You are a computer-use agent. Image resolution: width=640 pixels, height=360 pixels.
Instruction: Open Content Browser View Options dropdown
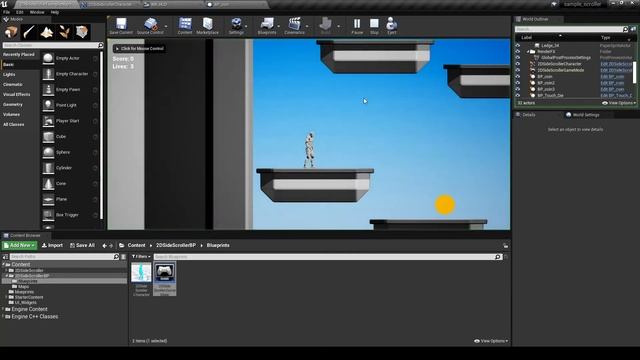491,341
